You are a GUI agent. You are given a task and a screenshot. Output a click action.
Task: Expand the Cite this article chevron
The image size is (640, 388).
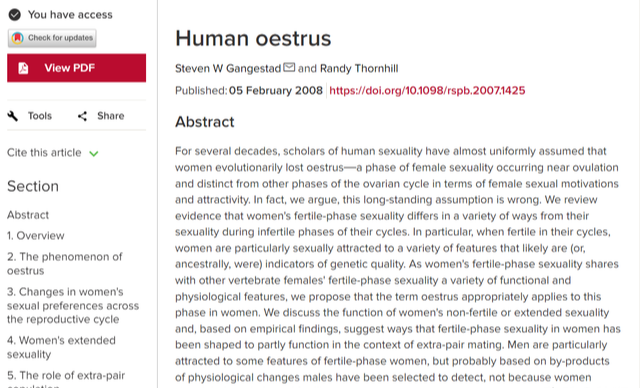tap(94, 154)
